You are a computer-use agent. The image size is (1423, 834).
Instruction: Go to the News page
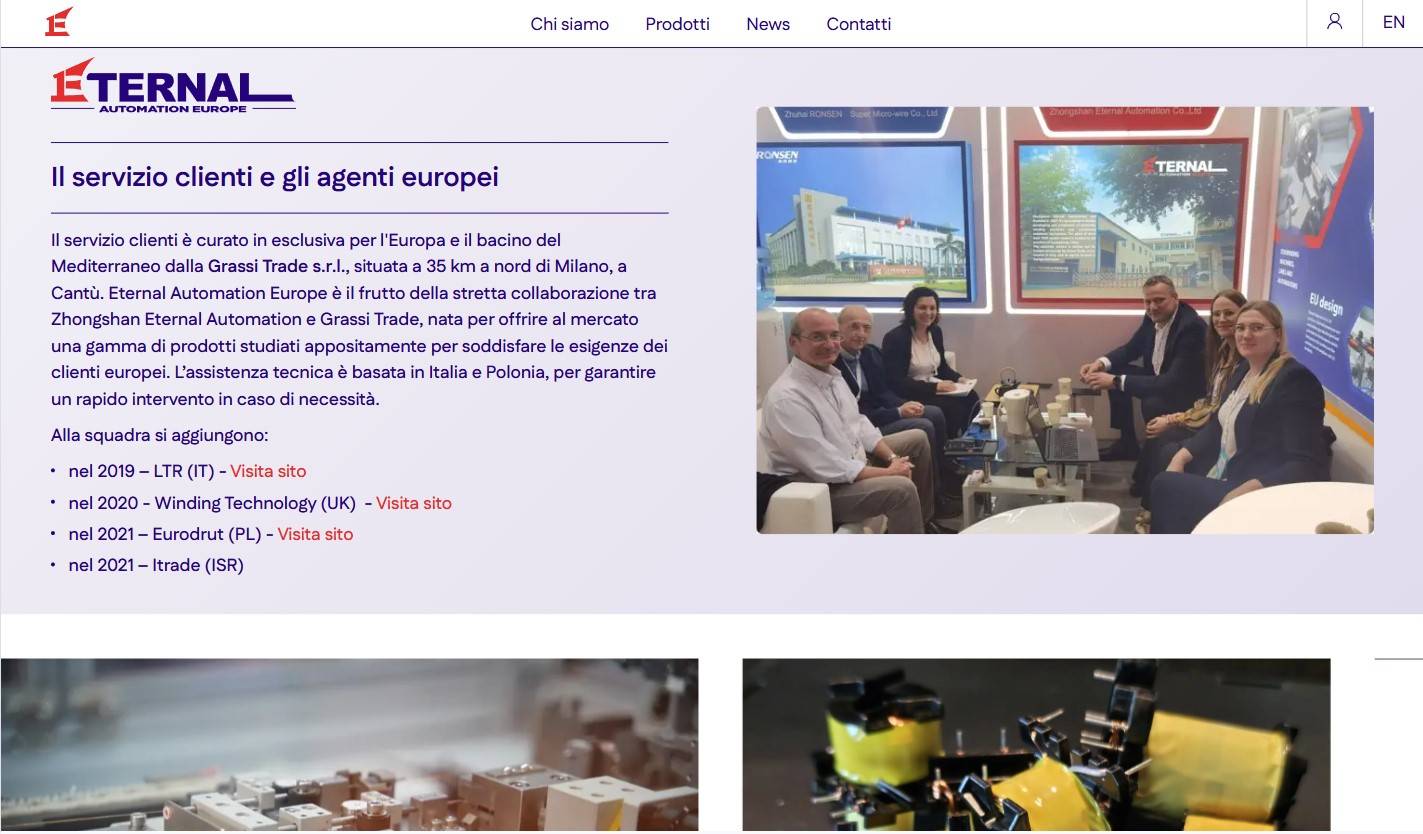pyautogui.click(x=768, y=24)
